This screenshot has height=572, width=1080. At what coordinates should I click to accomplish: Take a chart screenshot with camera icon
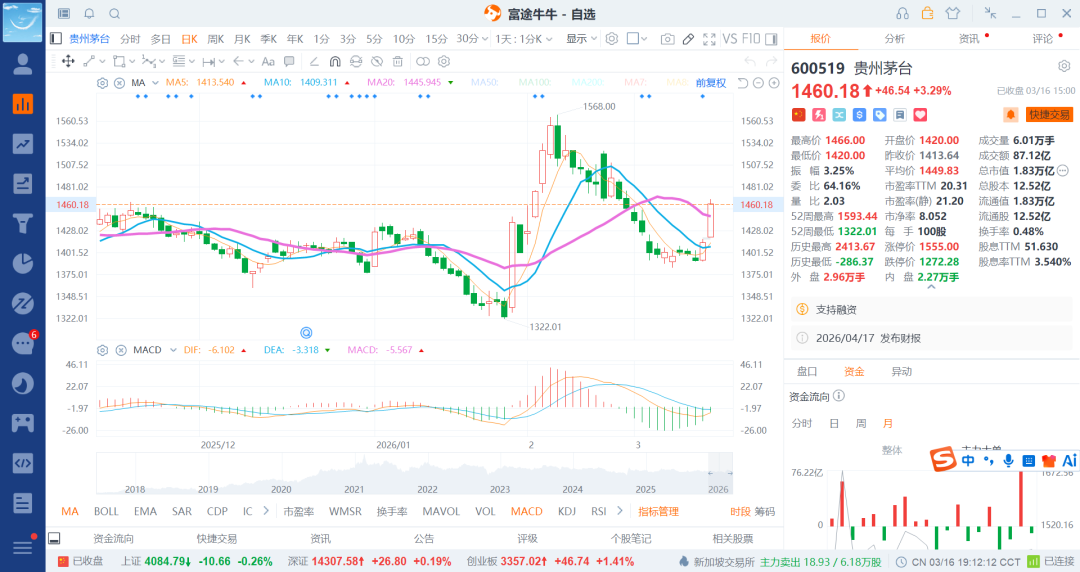667,39
